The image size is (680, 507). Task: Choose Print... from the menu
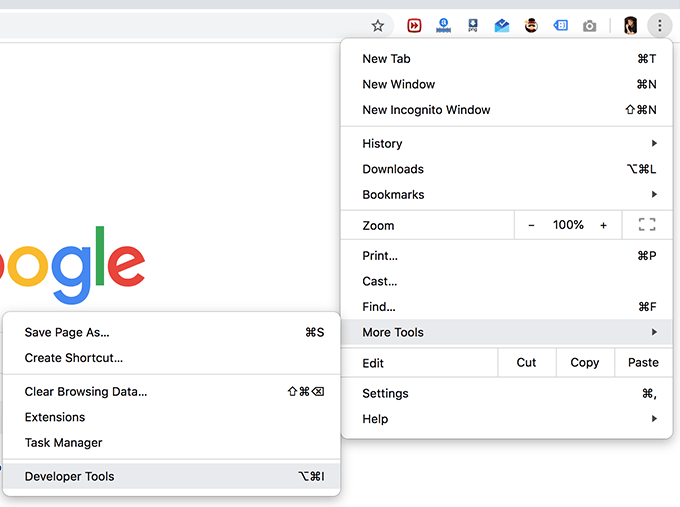[x=507, y=256]
